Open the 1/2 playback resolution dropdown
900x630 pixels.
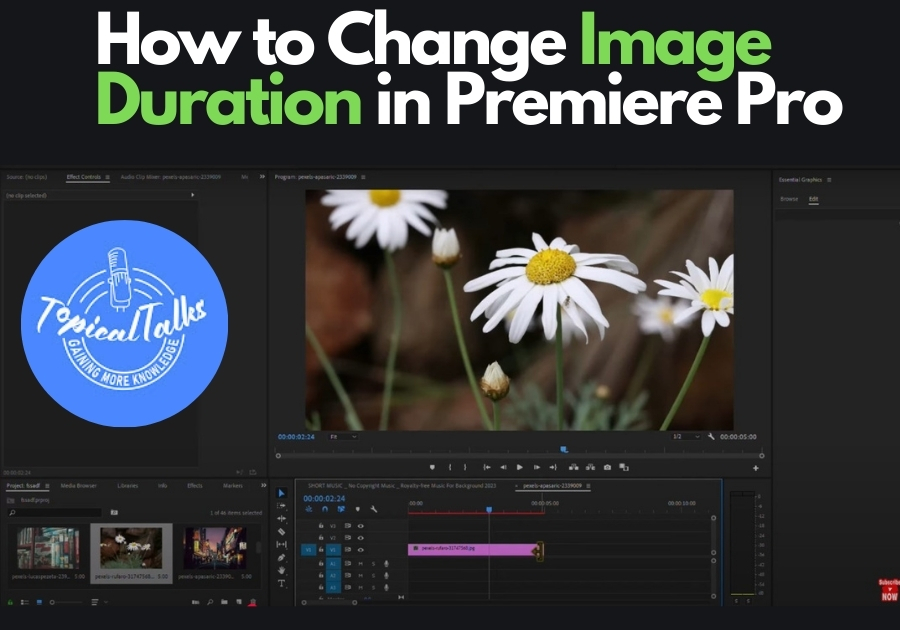click(686, 437)
